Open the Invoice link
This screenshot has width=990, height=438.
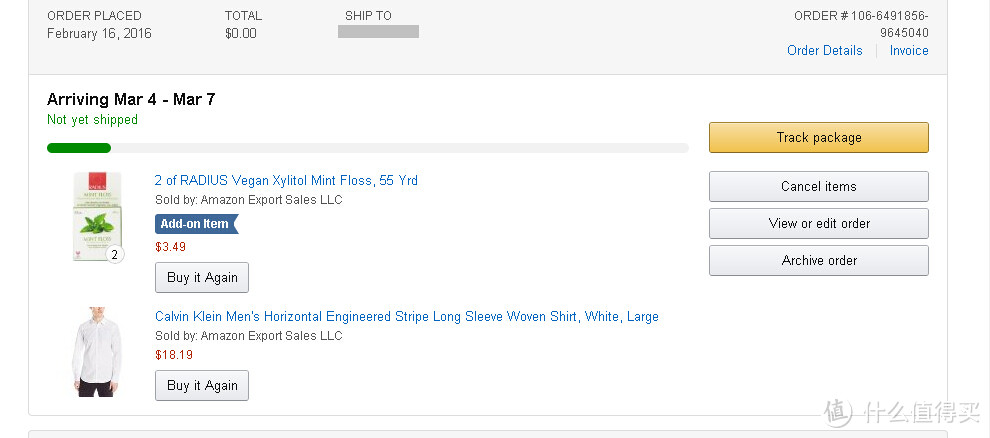coord(909,50)
